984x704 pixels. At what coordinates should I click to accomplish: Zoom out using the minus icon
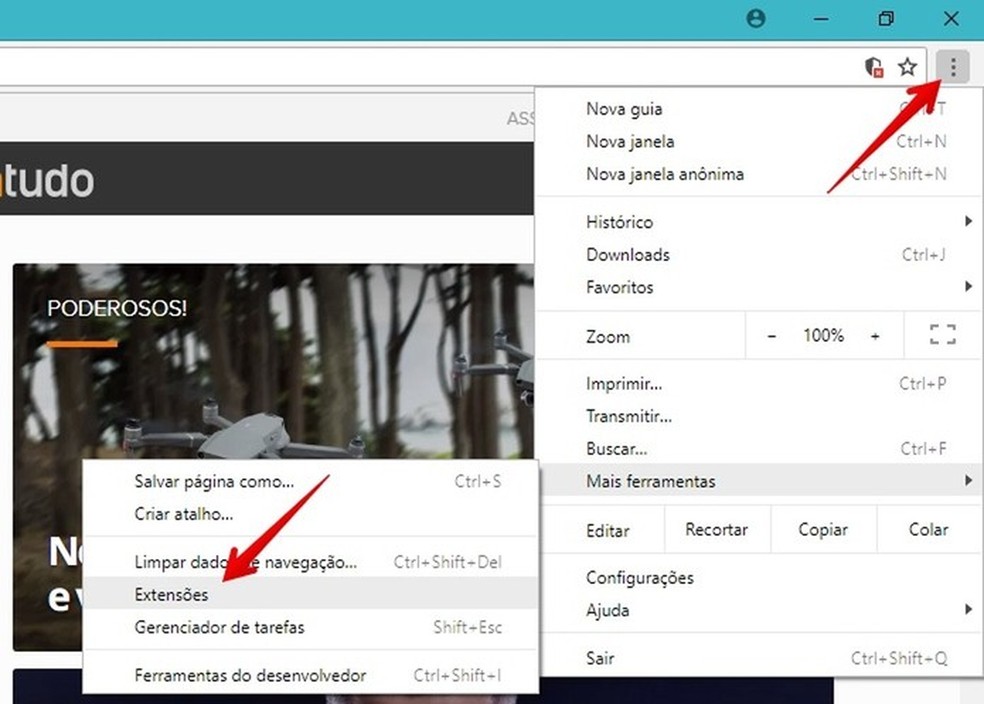tap(771, 336)
